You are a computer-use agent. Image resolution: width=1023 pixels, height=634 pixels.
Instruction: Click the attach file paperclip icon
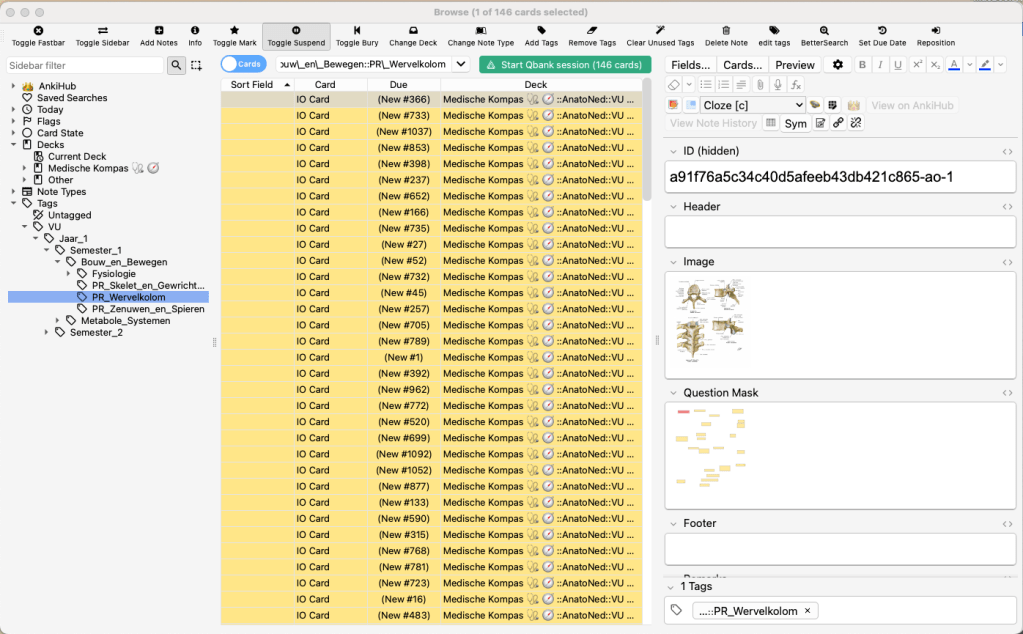[x=760, y=85]
